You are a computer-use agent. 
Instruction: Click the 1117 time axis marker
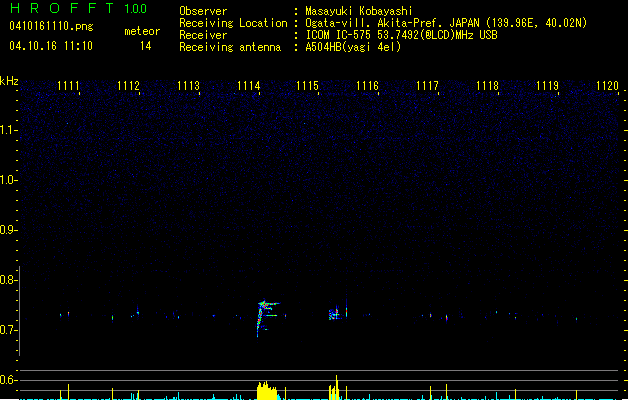click(x=427, y=85)
